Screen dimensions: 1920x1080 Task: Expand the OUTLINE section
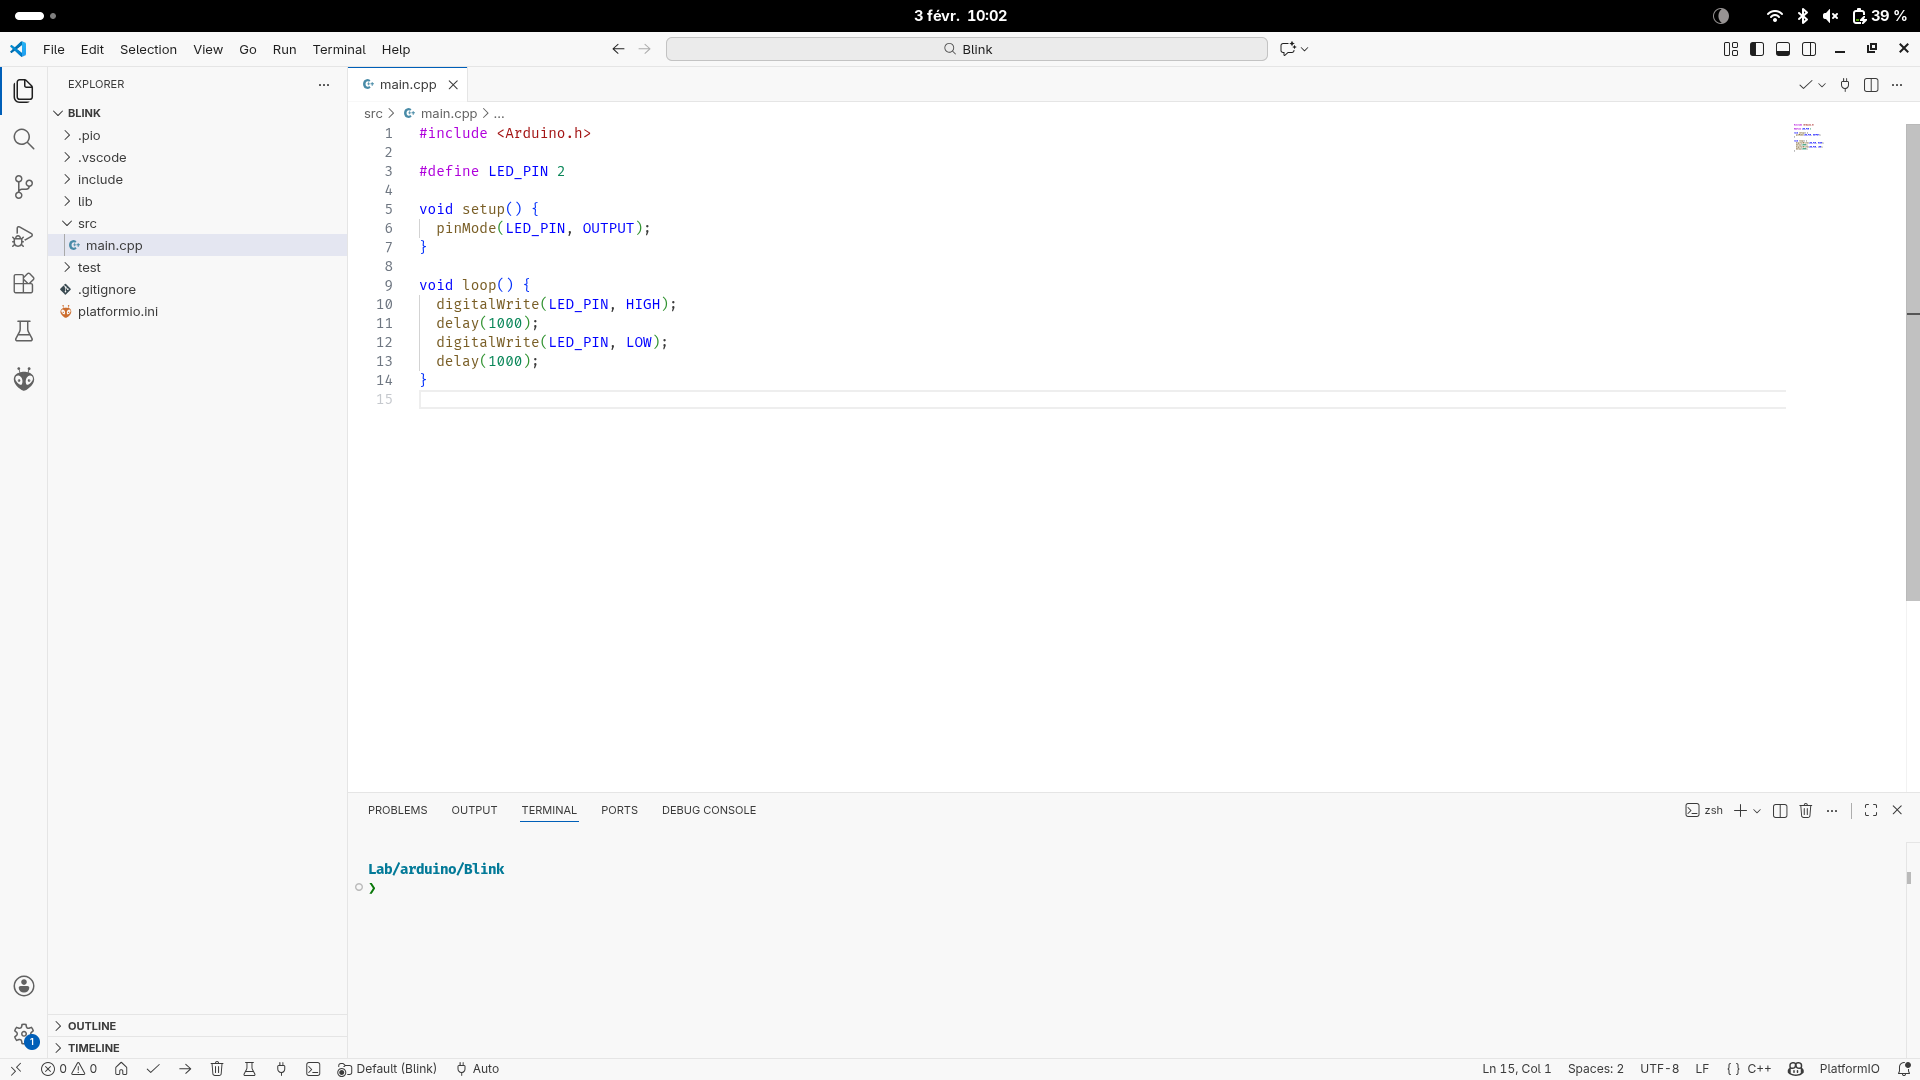[92, 1026]
